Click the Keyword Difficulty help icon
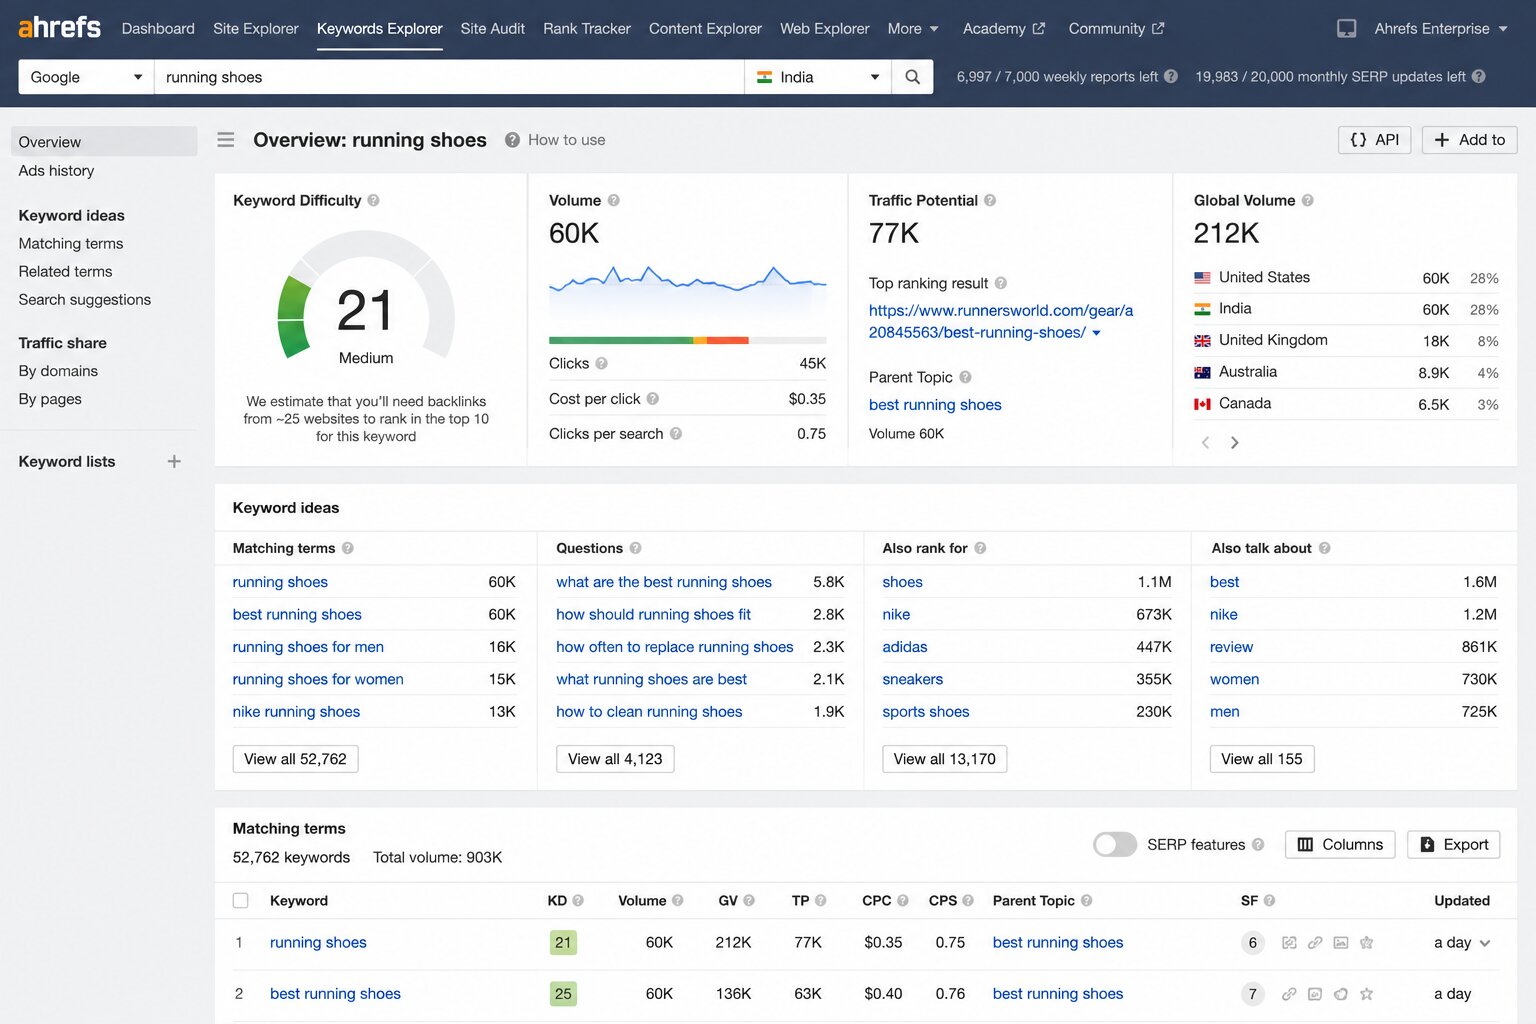 pyautogui.click(x=373, y=200)
